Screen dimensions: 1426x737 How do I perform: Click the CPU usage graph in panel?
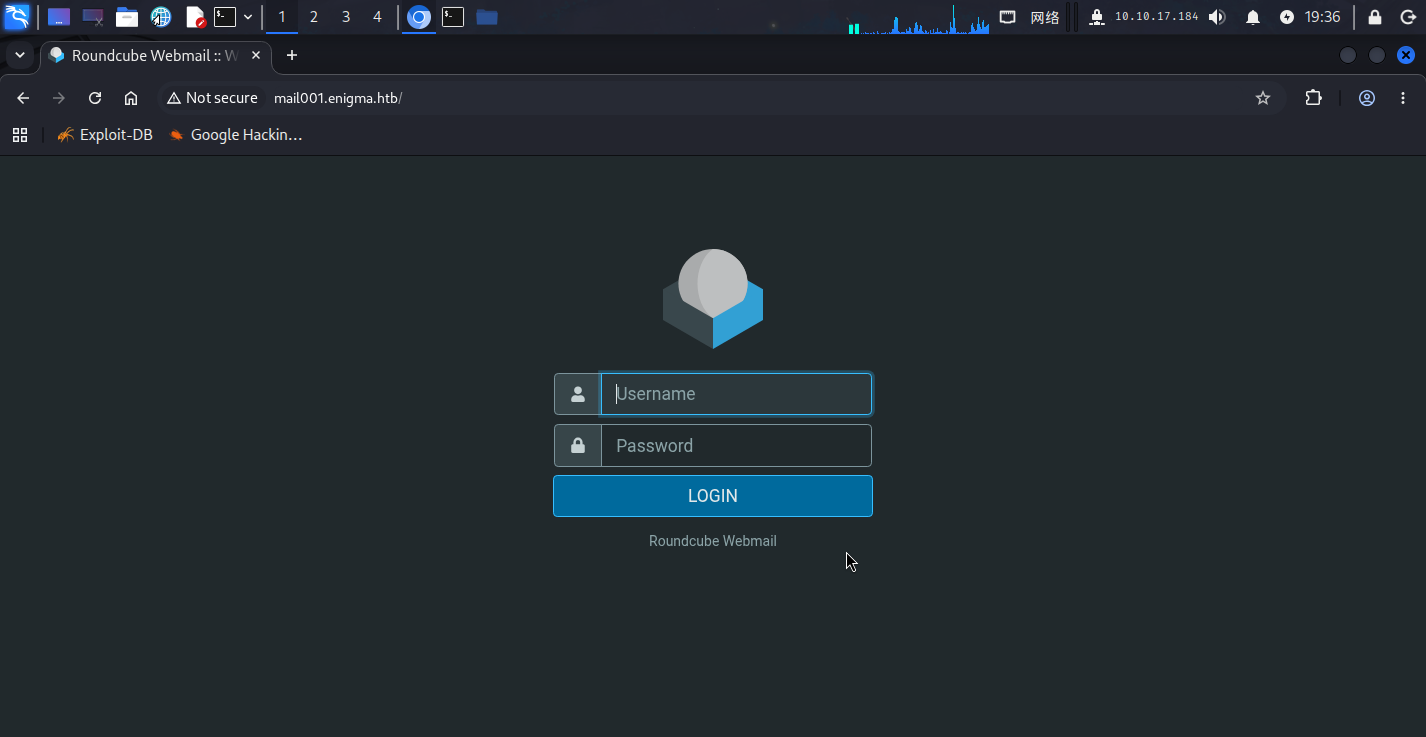(x=919, y=19)
